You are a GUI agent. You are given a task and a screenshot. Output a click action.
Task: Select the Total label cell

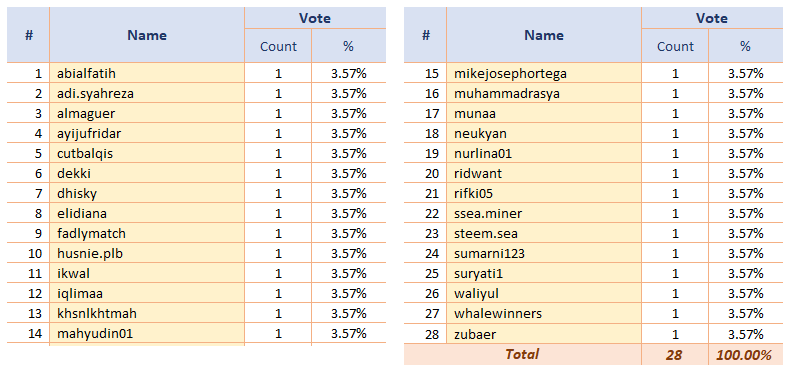pyautogui.click(x=522, y=354)
